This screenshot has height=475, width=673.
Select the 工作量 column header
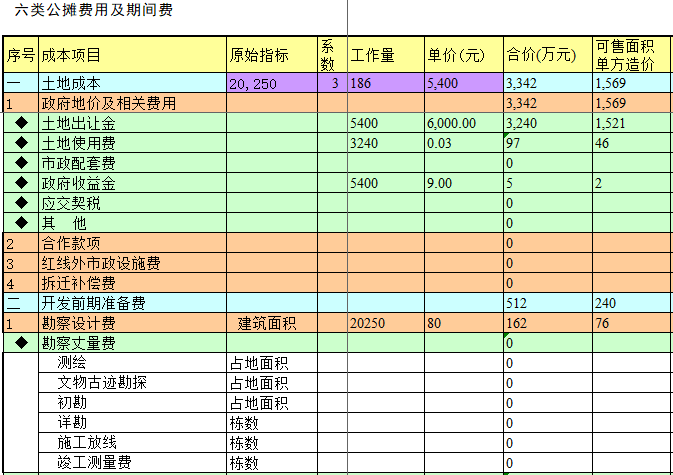[x=372, y=54]
